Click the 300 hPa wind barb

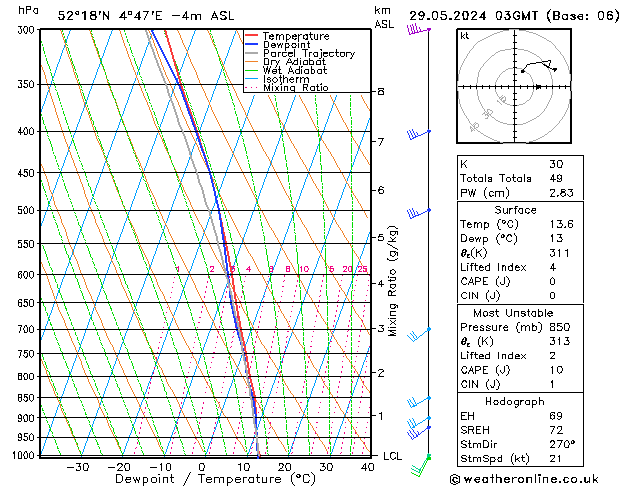tap(418, 29)
